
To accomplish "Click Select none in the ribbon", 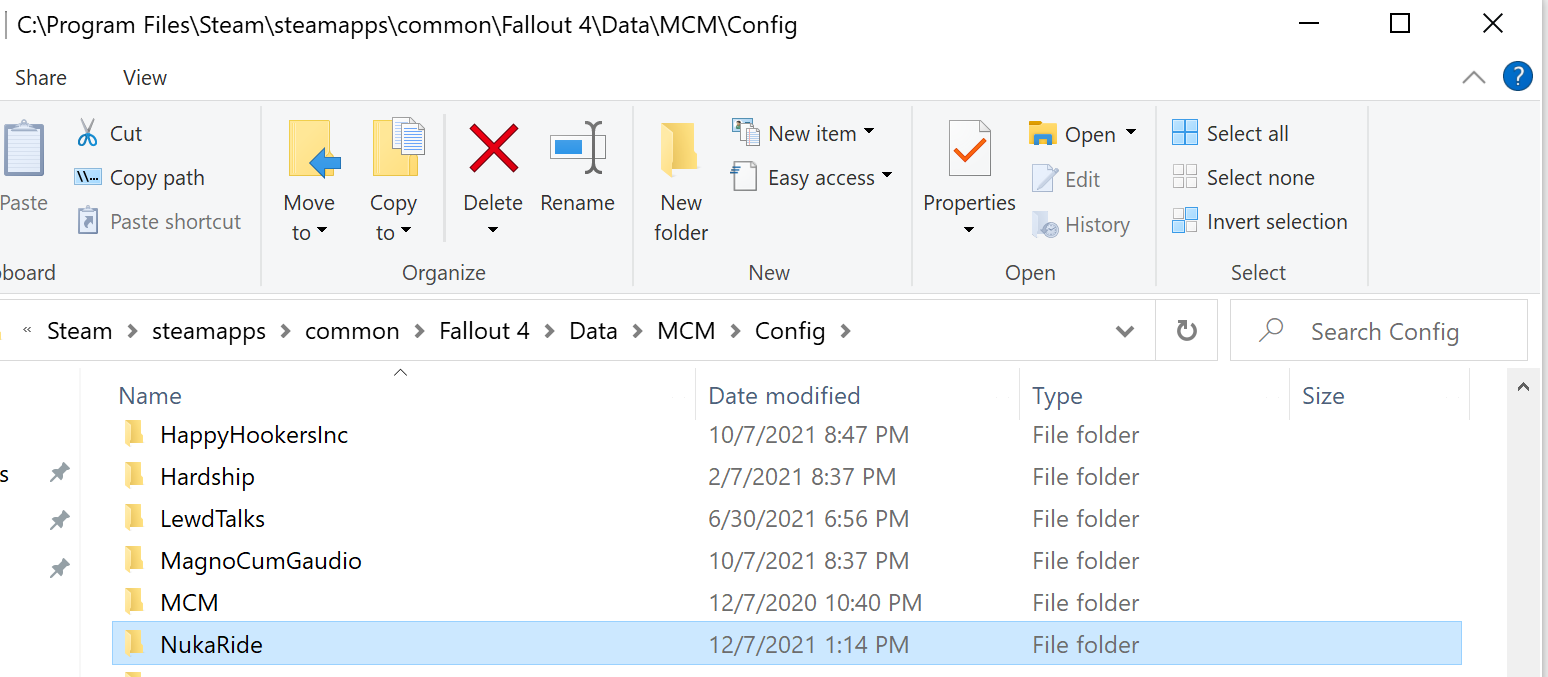I will click(x=1244, y=178).
